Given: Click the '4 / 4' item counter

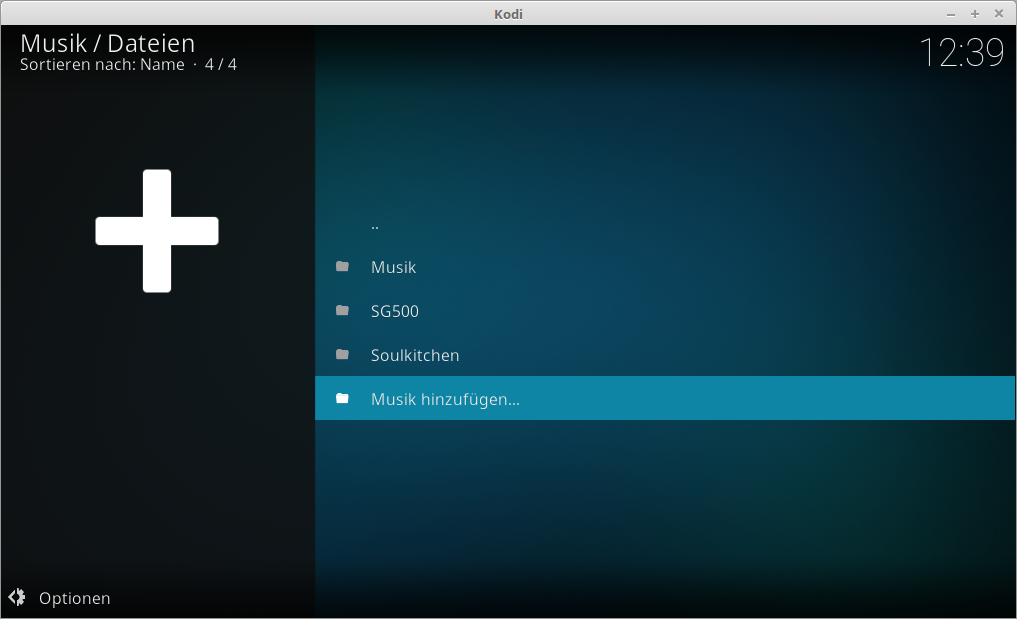Looking at the screenshot, I should (220, 65).
